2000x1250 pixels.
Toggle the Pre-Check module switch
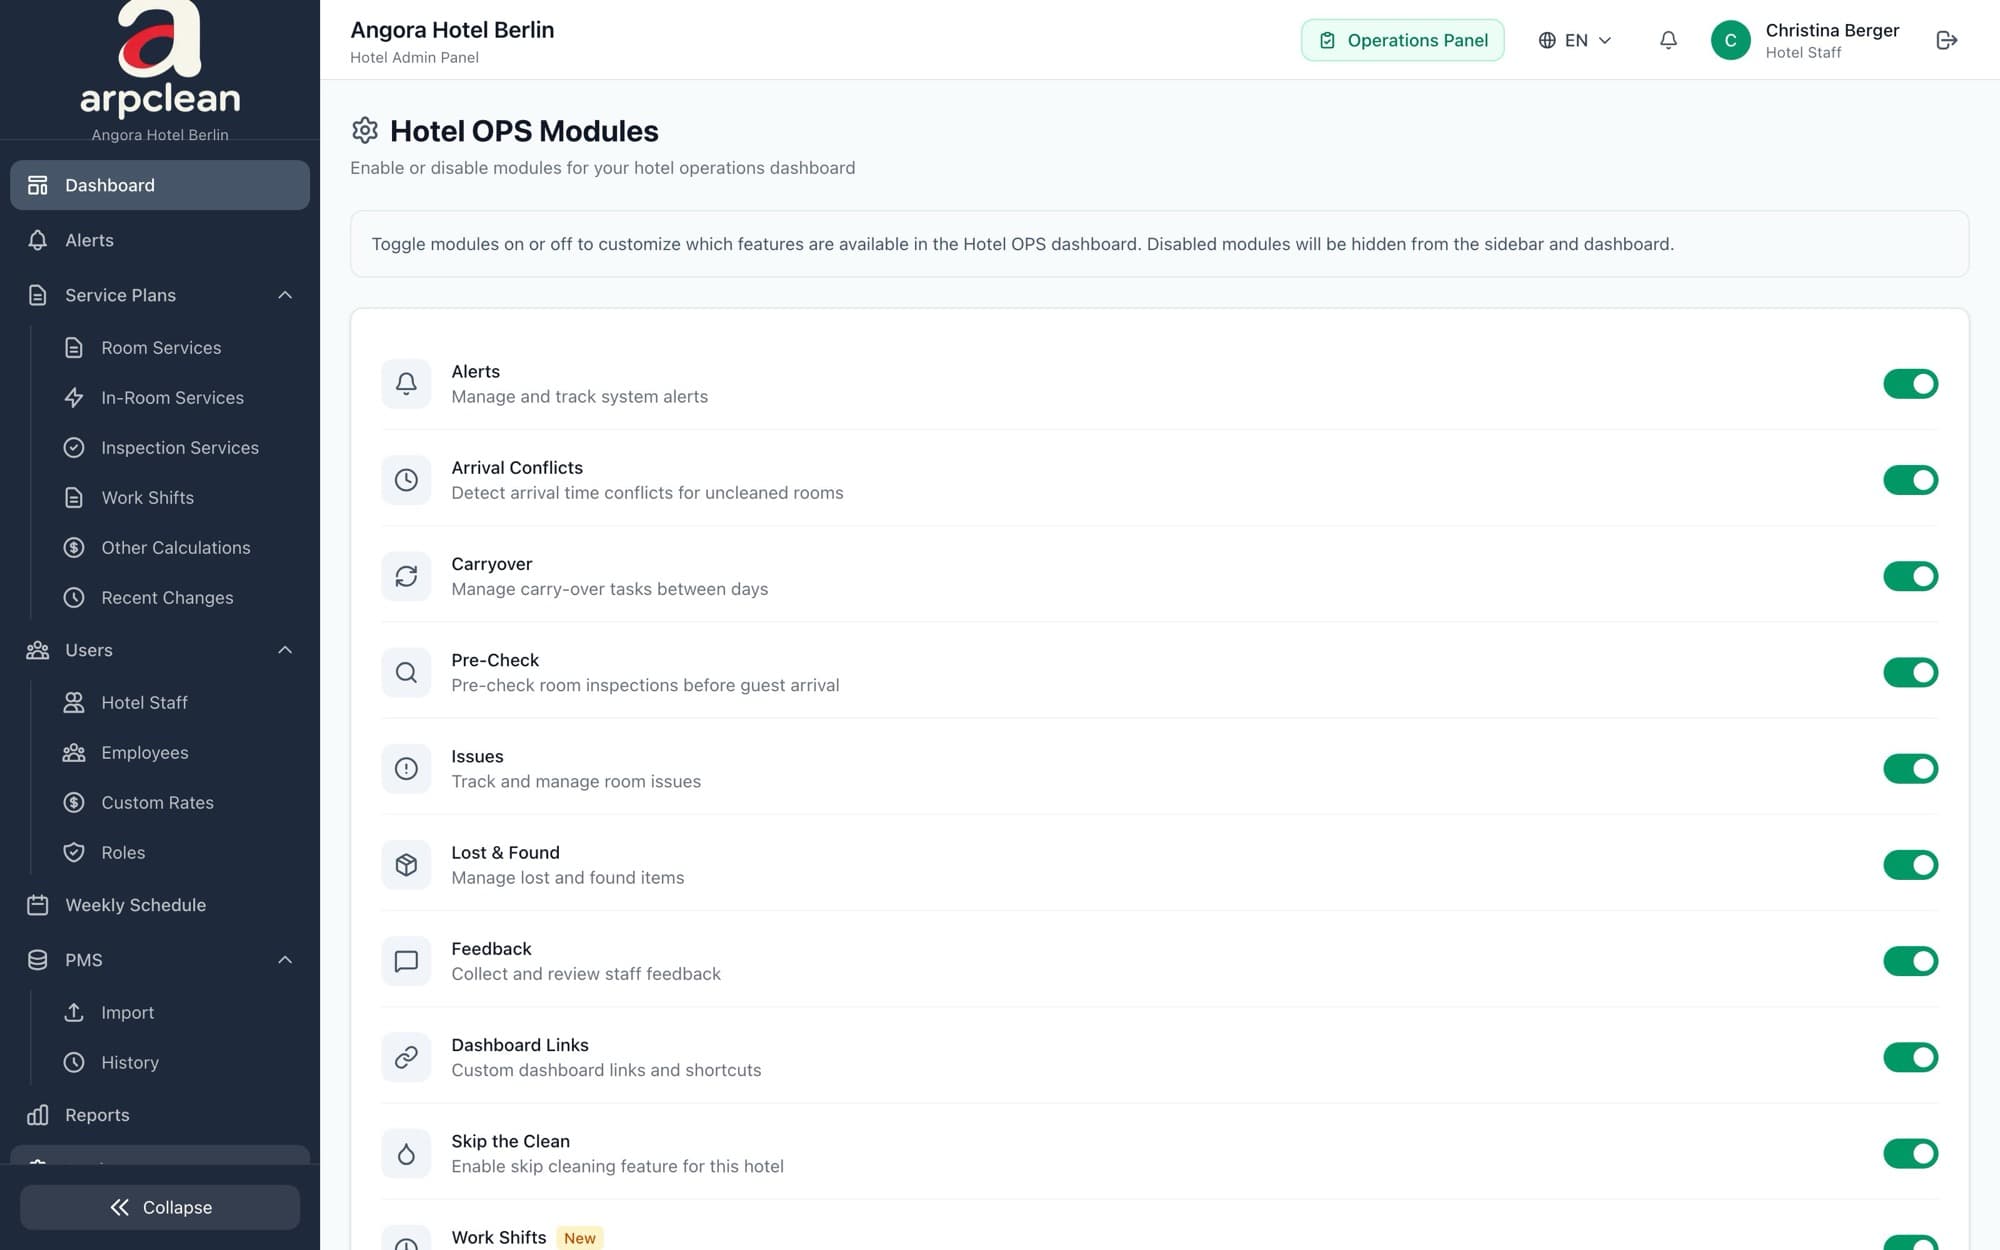(x=1910, y=672)
